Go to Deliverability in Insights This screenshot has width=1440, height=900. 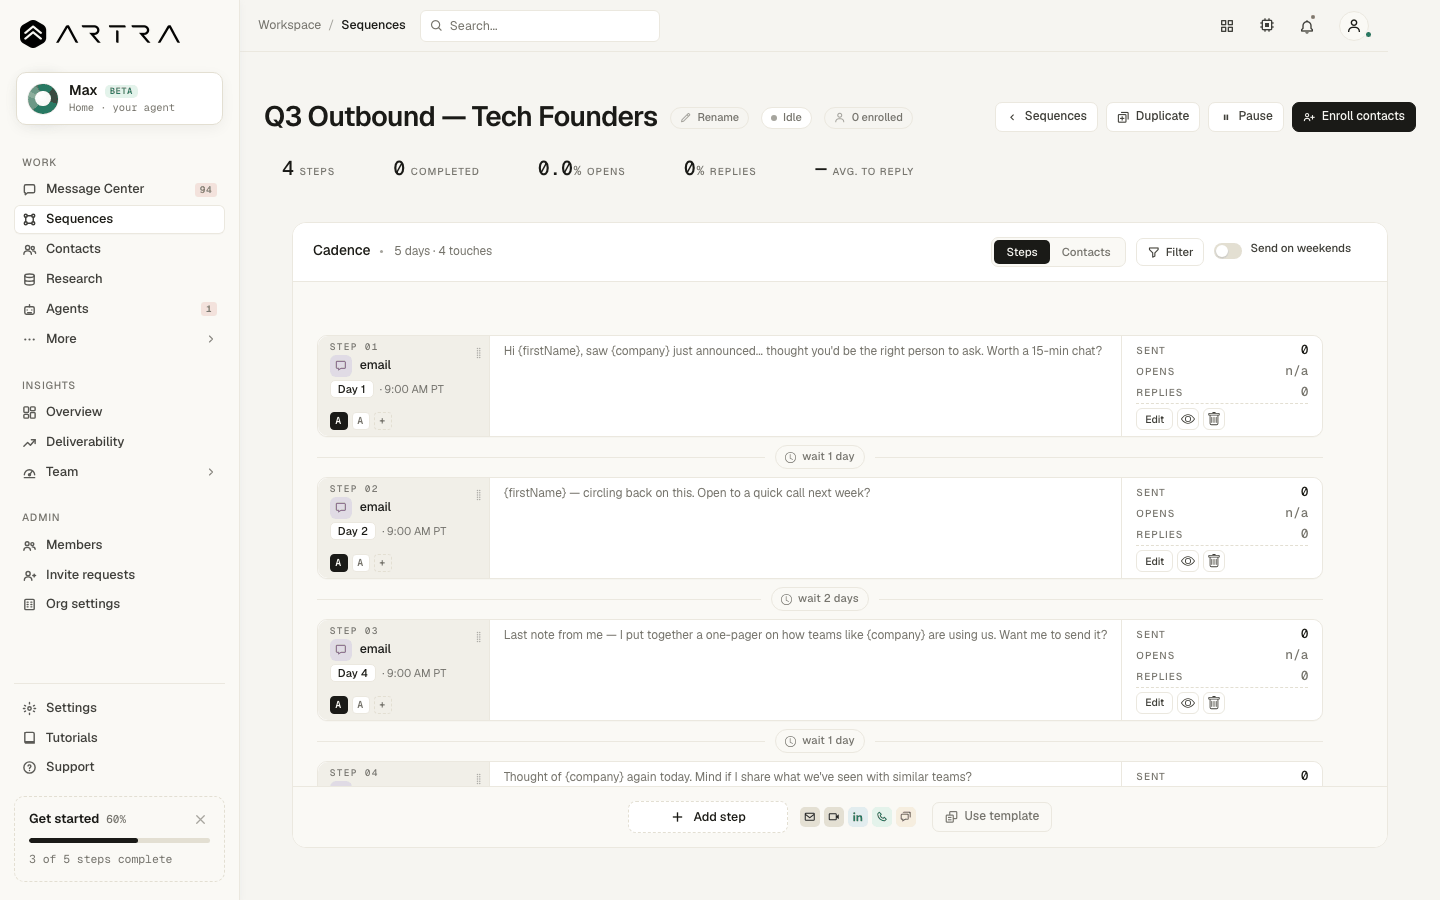tap(119, 442)
